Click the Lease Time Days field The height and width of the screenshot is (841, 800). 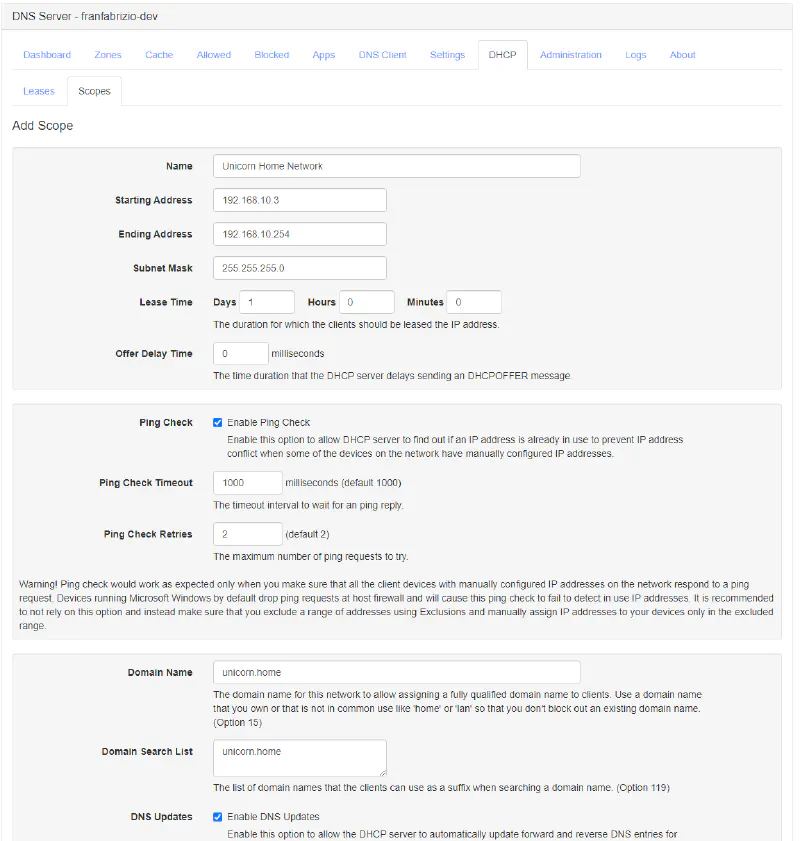(x=267, y=302)
